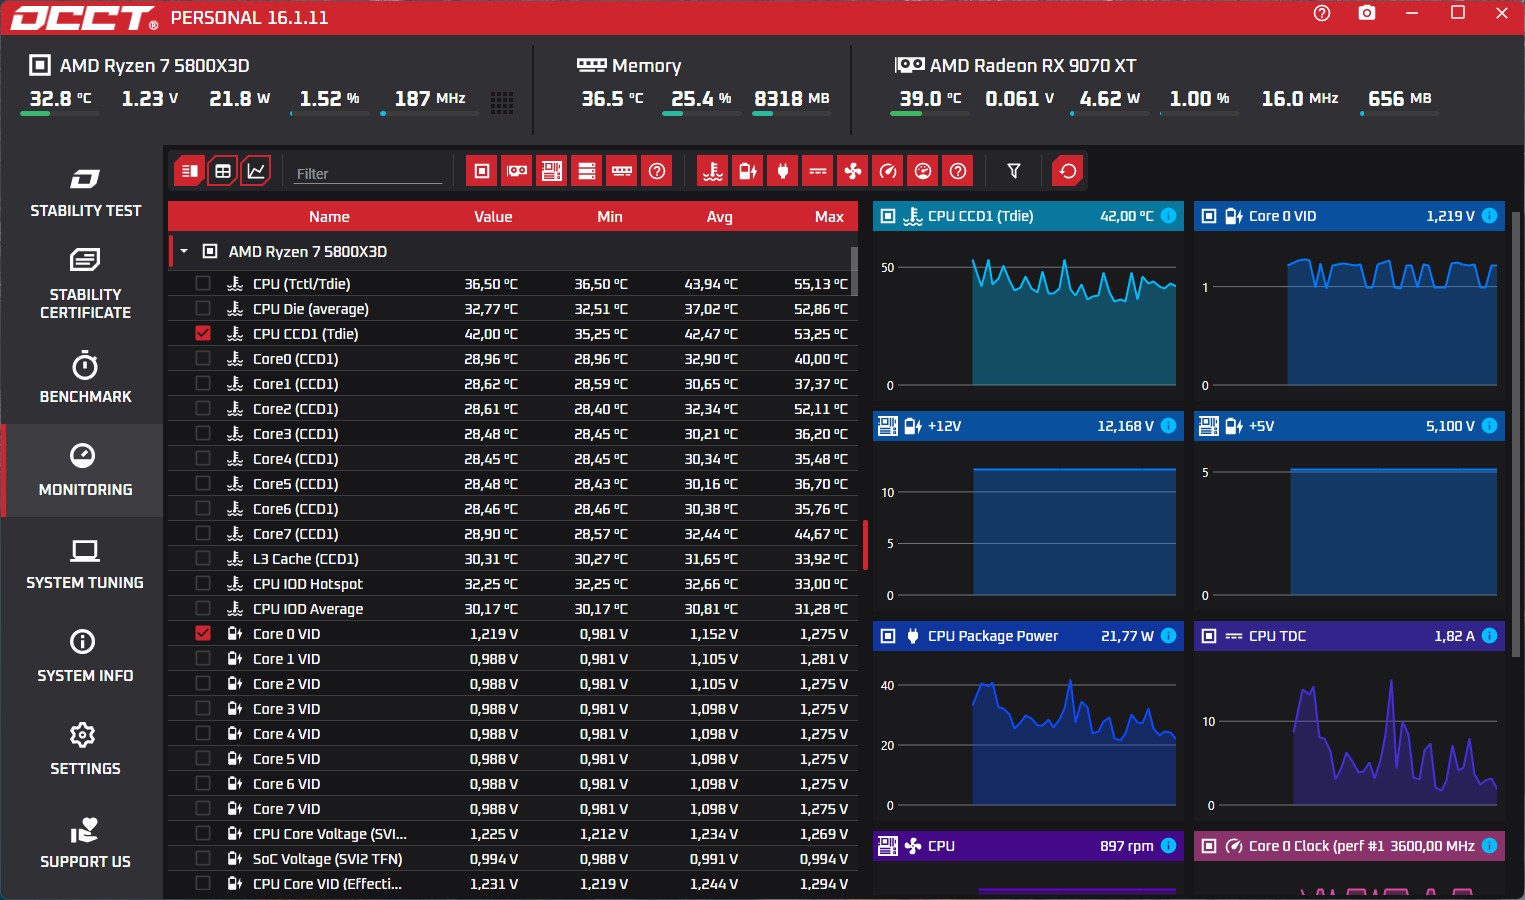
Task: Toggle current sensor type filter
Action: coord(818,171)
